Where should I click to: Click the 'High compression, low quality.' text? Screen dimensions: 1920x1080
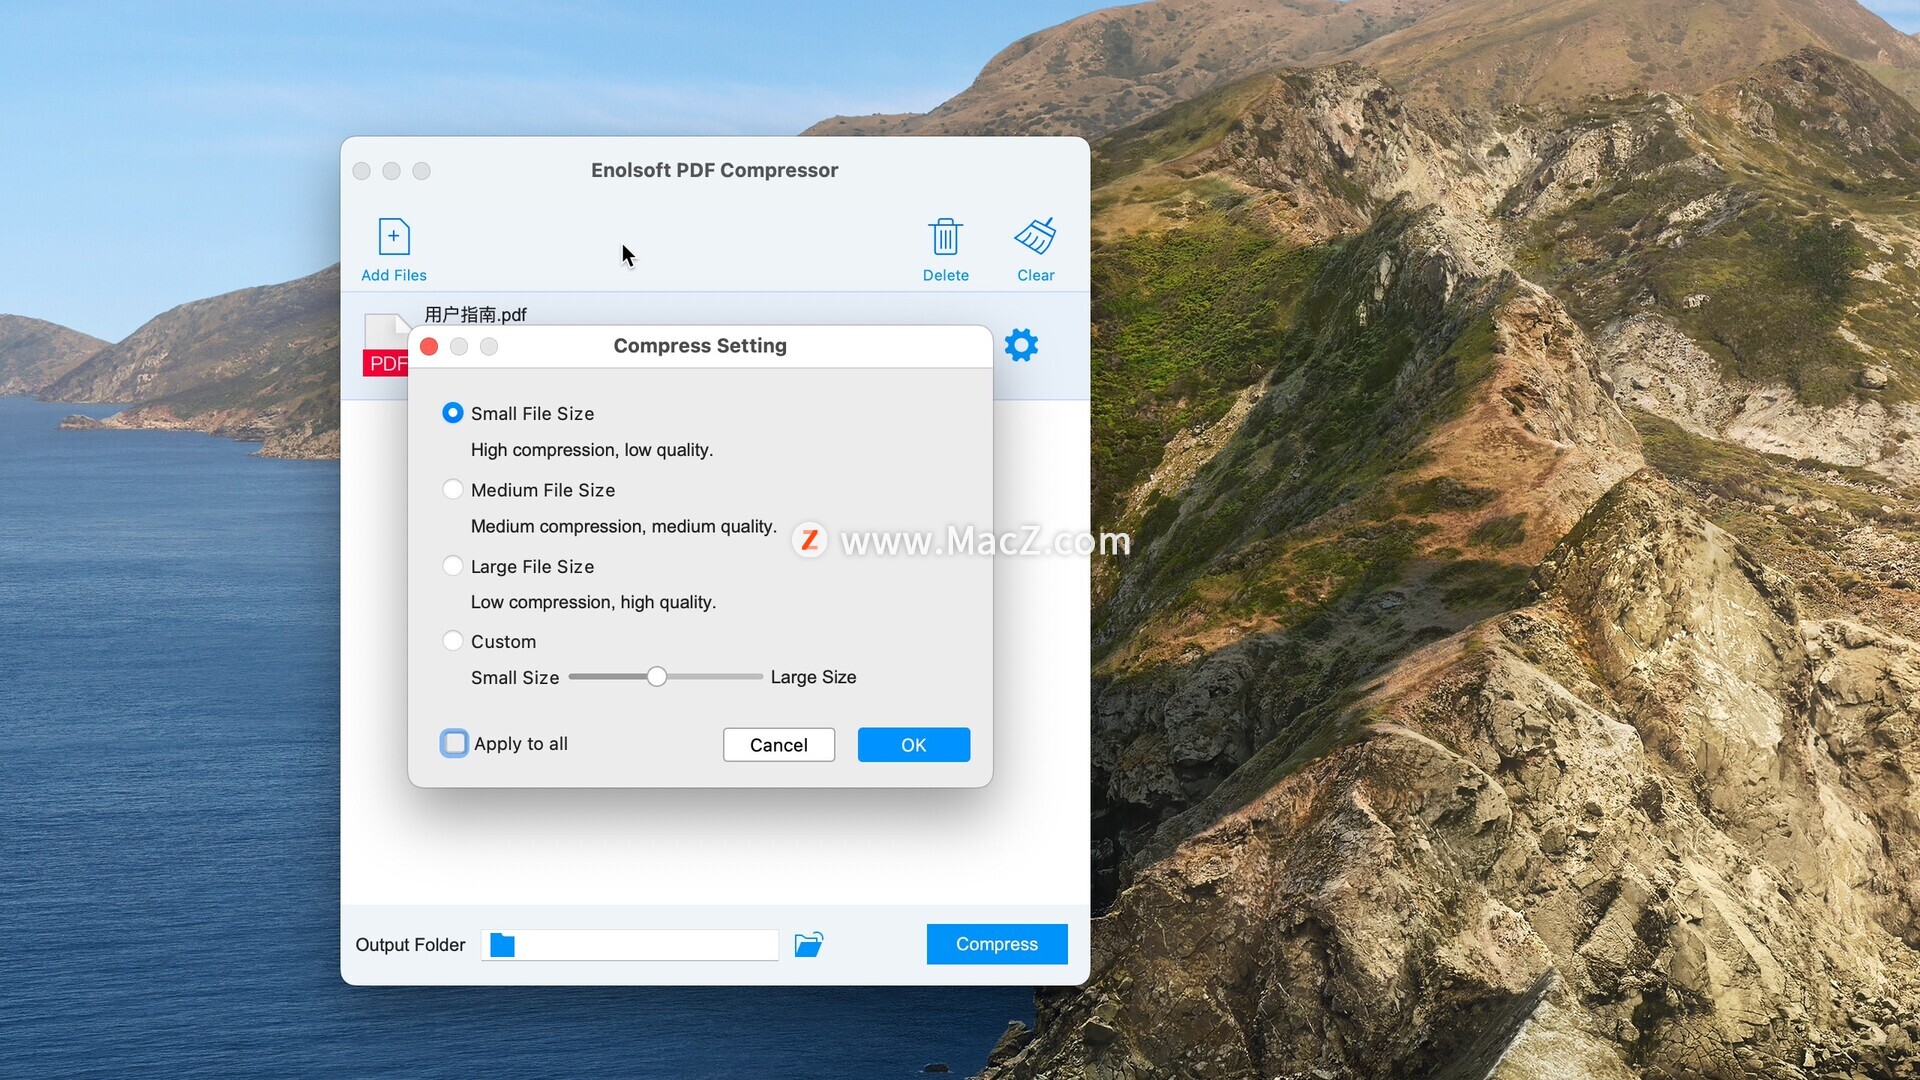point(592,450)
